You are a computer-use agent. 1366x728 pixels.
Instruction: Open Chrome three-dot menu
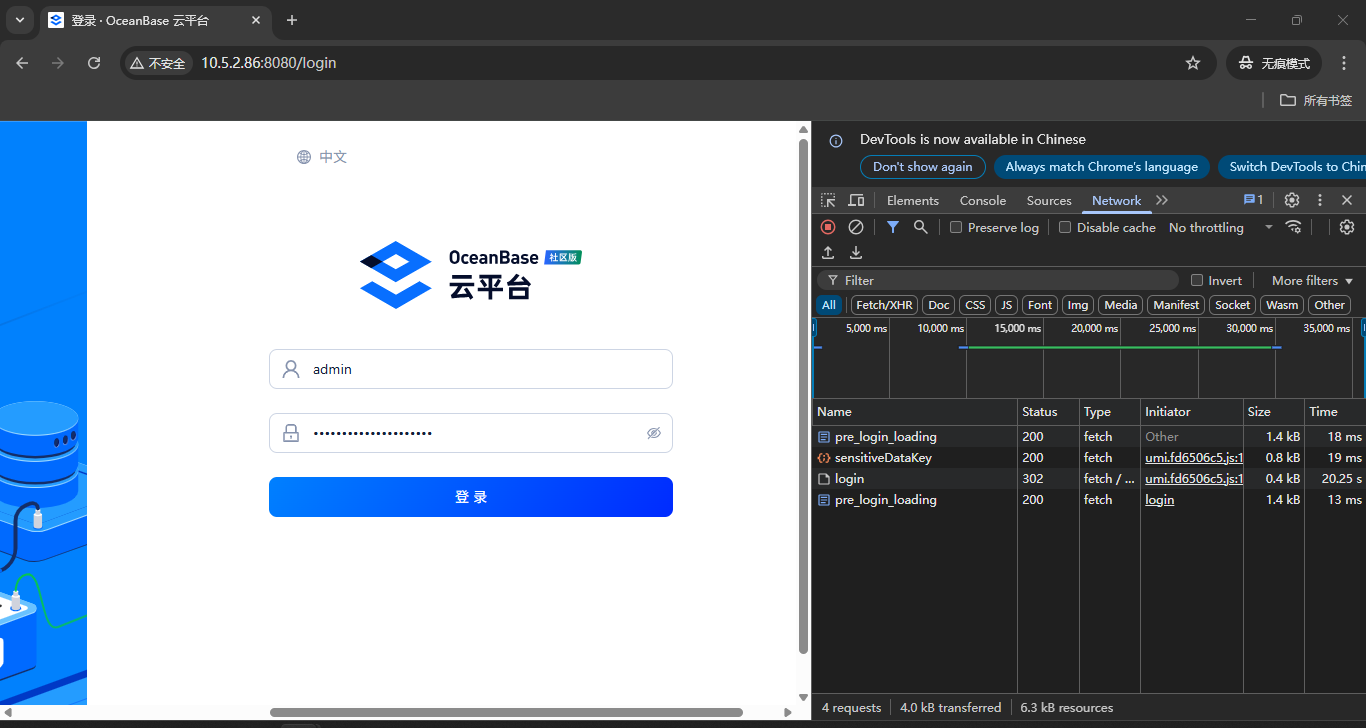pyautogui.click(x=1344, y=63)
